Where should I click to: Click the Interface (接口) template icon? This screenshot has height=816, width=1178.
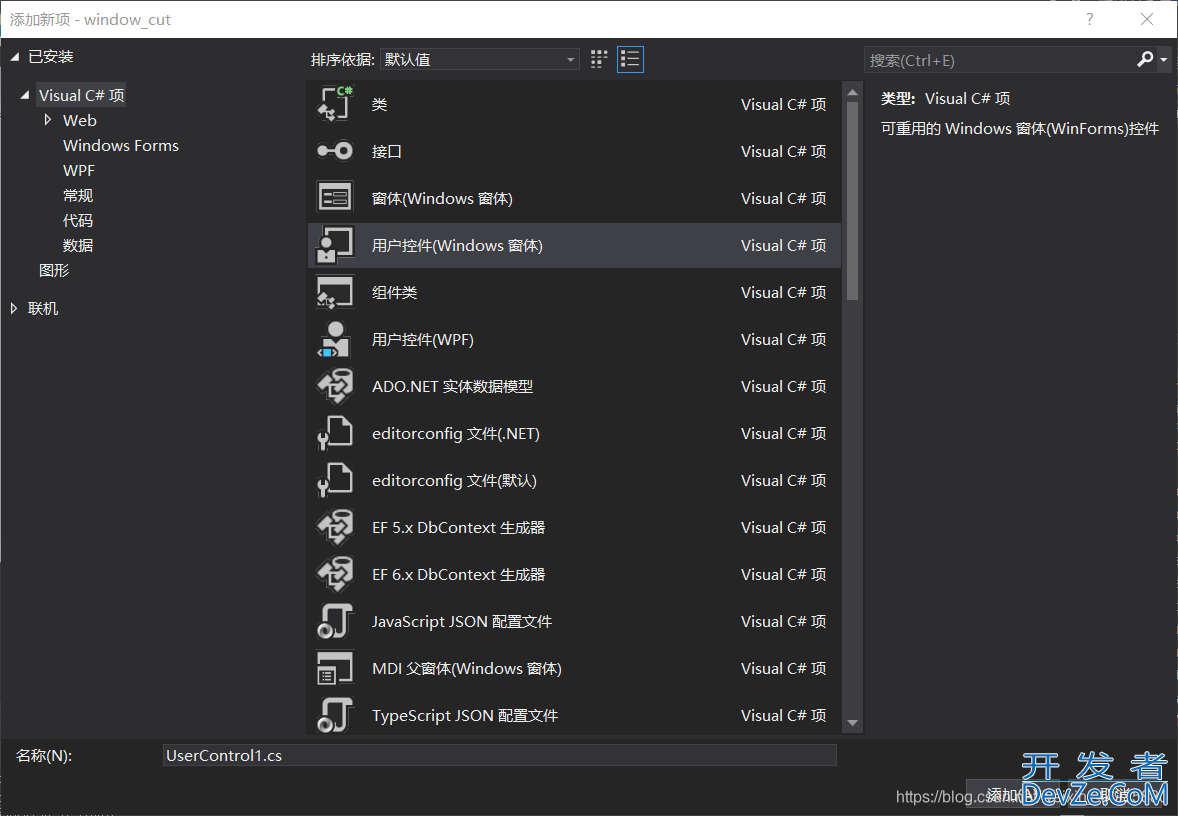pos(335,151)
